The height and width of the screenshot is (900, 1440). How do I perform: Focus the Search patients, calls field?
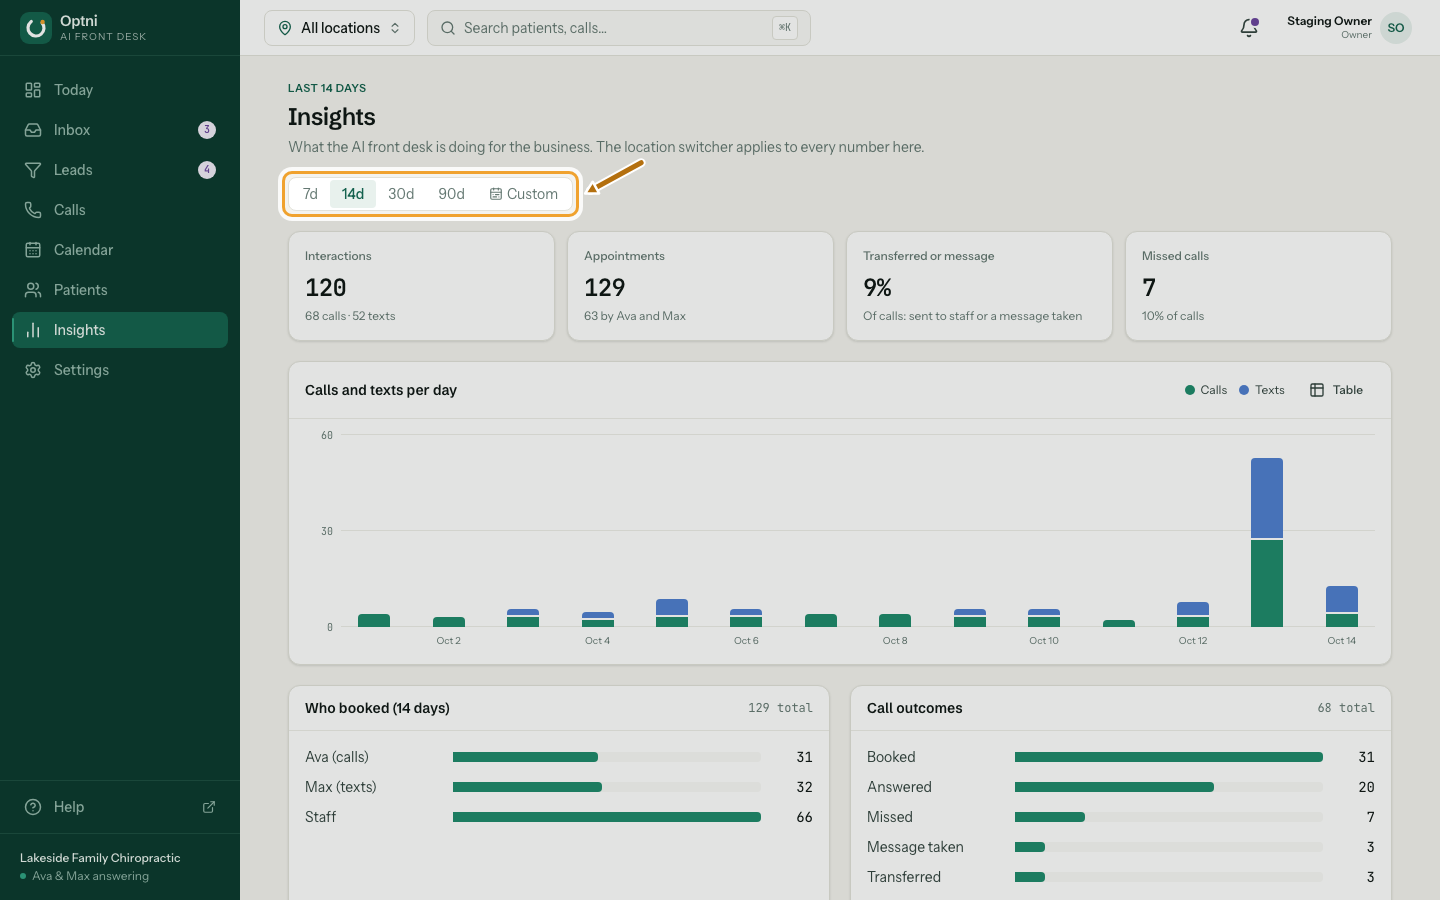(619, 28)
